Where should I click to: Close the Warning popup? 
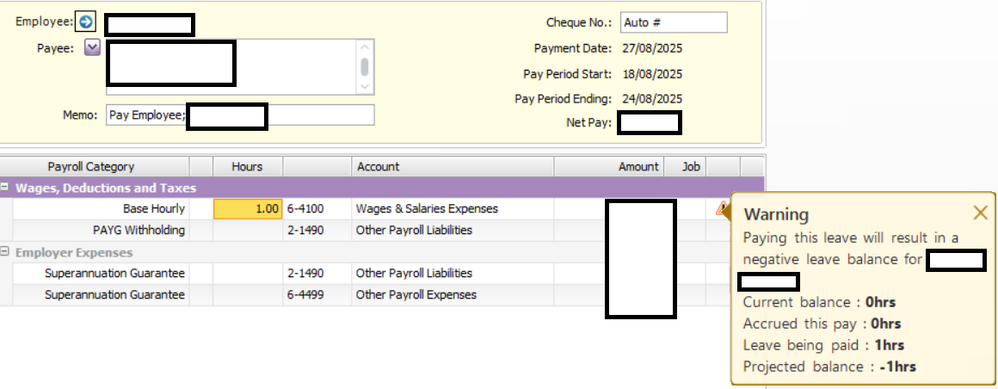click(x=980, y=213)
